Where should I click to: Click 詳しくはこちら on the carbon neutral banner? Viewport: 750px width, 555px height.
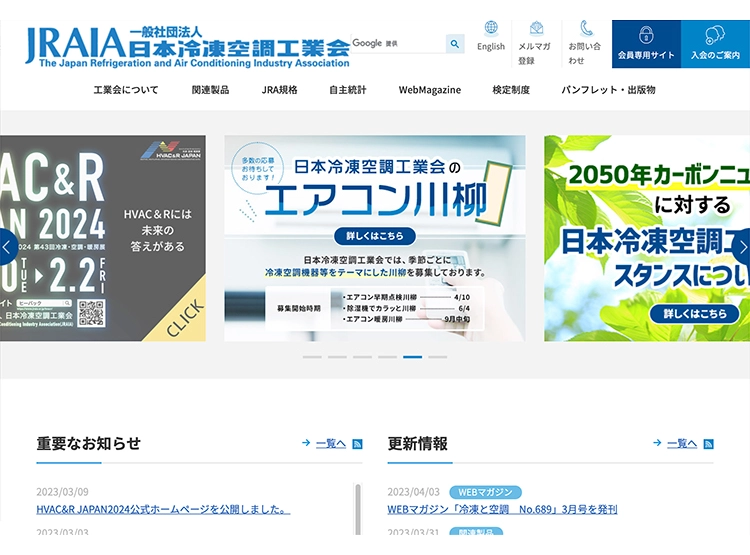pos(695,314)
